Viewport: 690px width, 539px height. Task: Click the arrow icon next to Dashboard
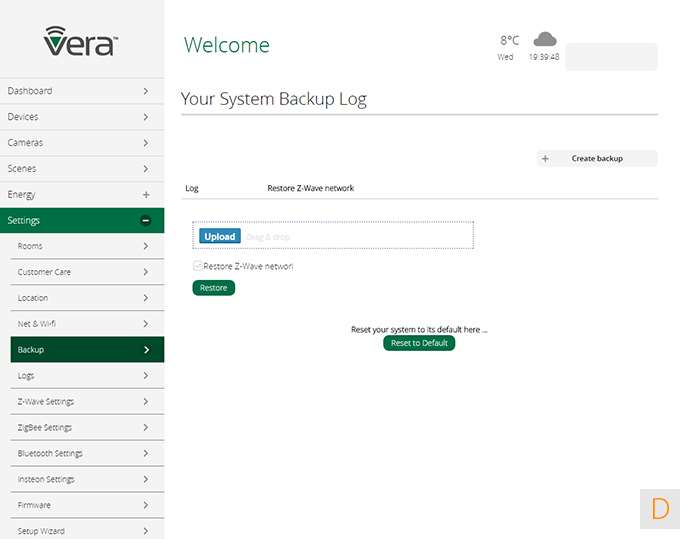(x=146, y=91)
